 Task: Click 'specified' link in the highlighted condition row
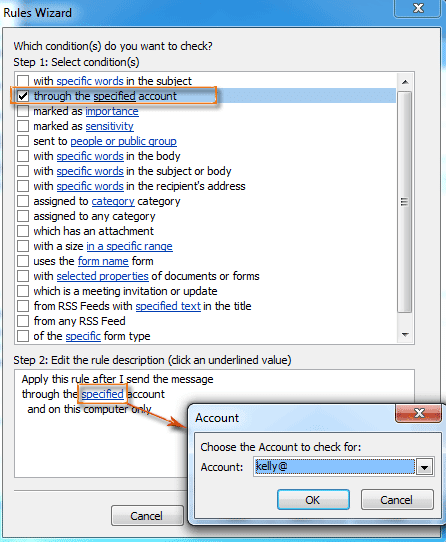coord(114,96)
